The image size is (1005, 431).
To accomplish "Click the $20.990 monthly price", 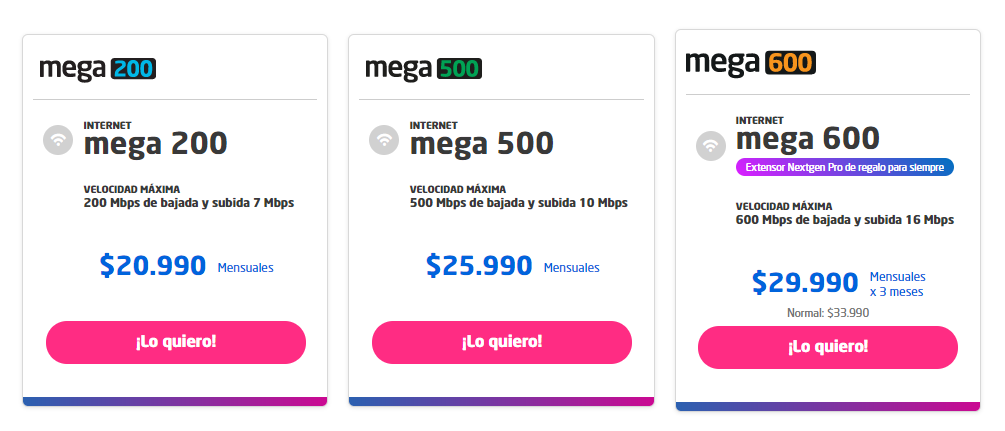I will pyautogui.click(x=153, y=266).
